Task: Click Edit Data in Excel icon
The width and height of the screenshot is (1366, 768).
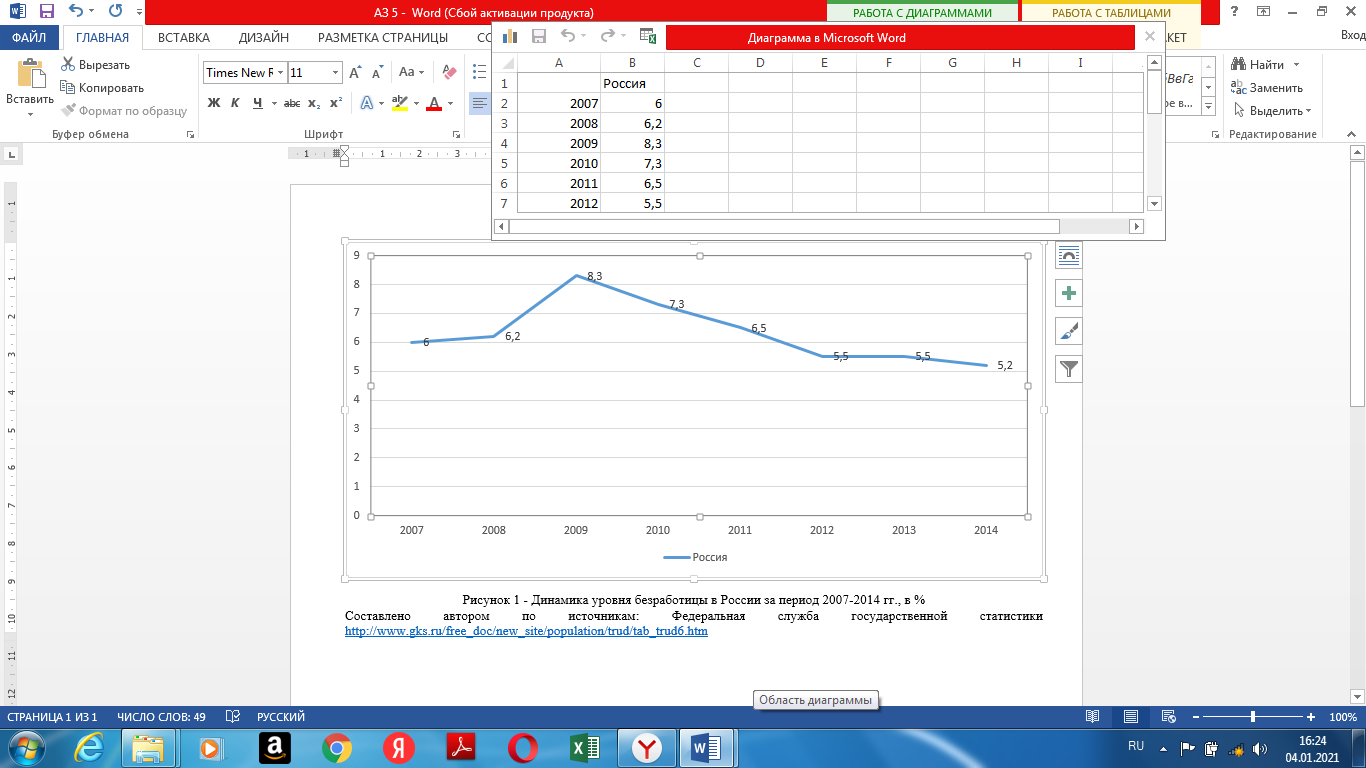Action: click(647, 37)
